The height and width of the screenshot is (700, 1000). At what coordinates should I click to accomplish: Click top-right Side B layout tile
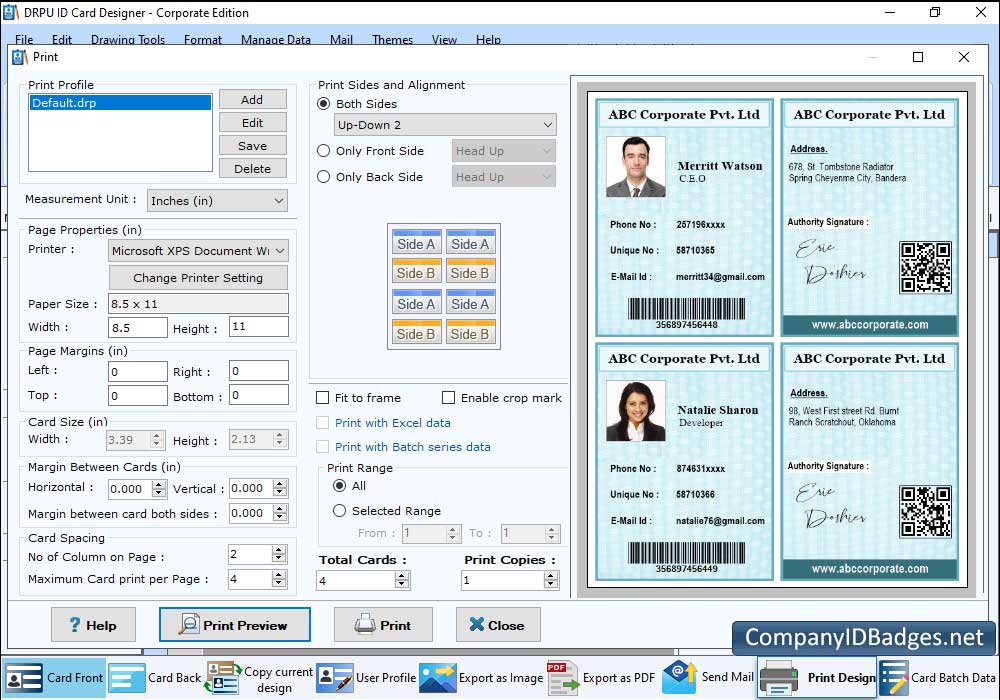(469, 272)
